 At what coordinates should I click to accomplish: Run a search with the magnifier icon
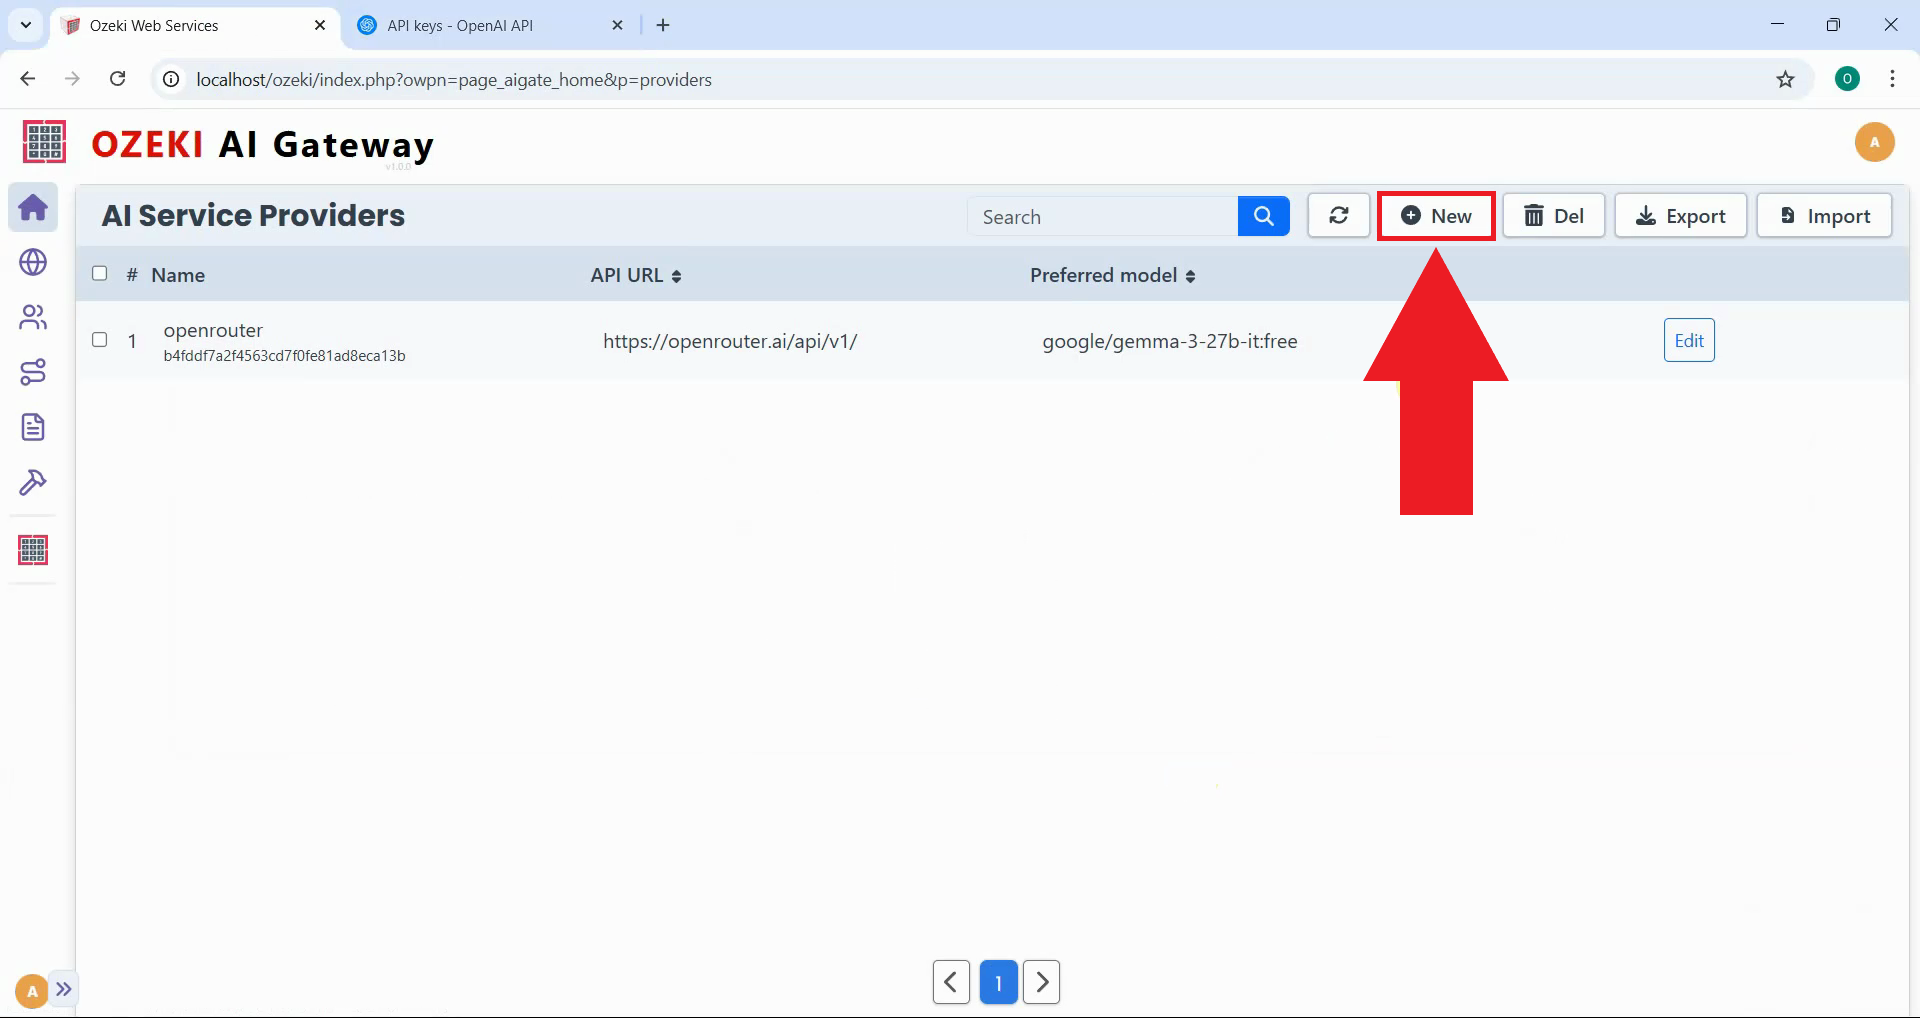point(1263,215)
